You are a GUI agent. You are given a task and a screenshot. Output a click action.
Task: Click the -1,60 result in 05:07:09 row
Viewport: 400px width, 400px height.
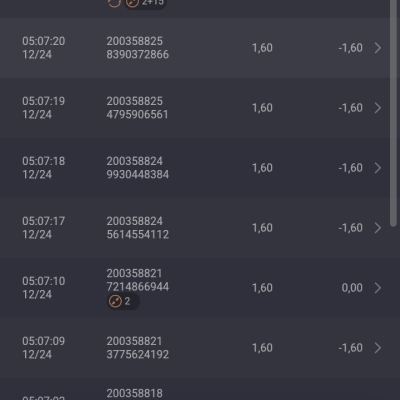click(x=350, y=348)
